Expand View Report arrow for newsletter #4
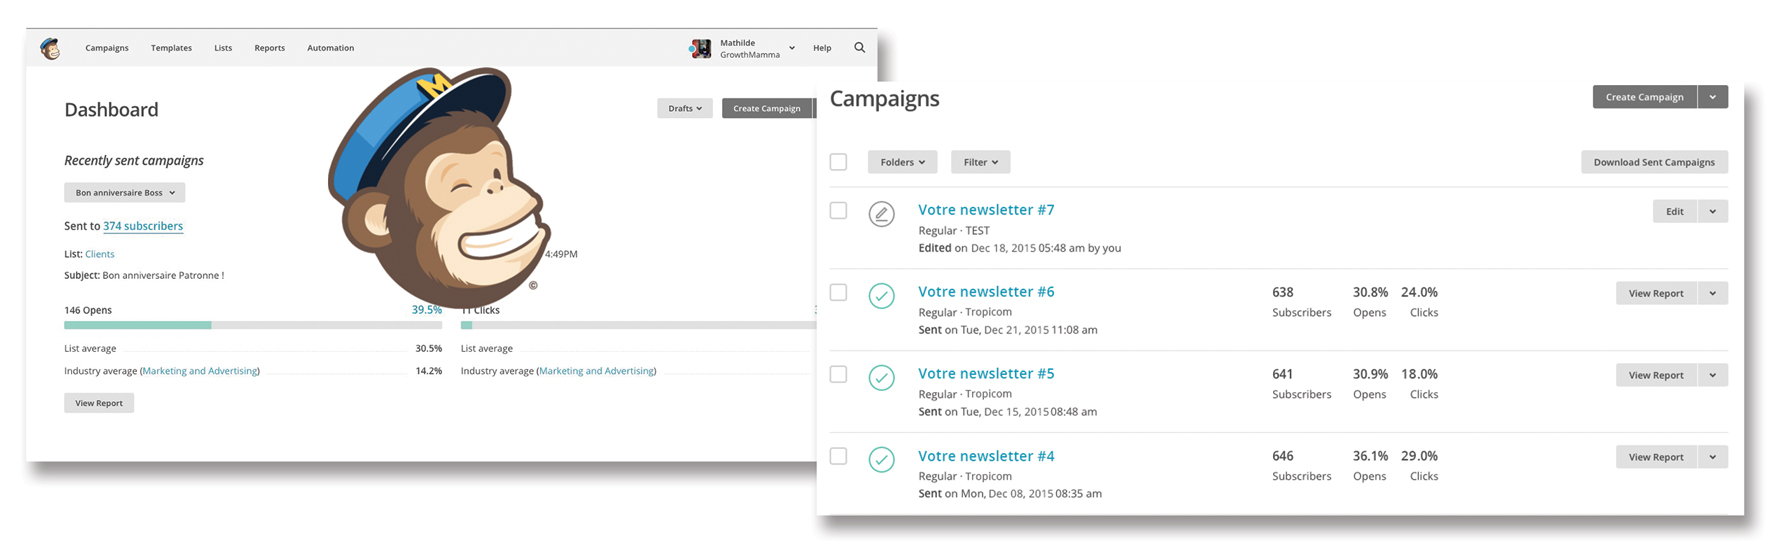This screenshot has height=541, width=1774. pyautogui.click(x=1713, y=457)
